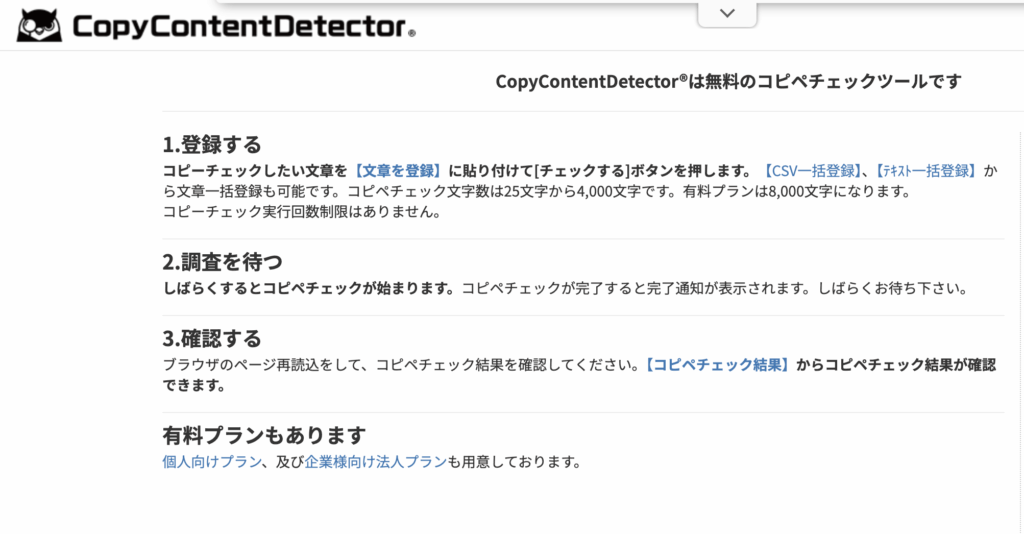Go to the 【コピペチェック結果】 link

pyautogui.click(x=715, y=365)
